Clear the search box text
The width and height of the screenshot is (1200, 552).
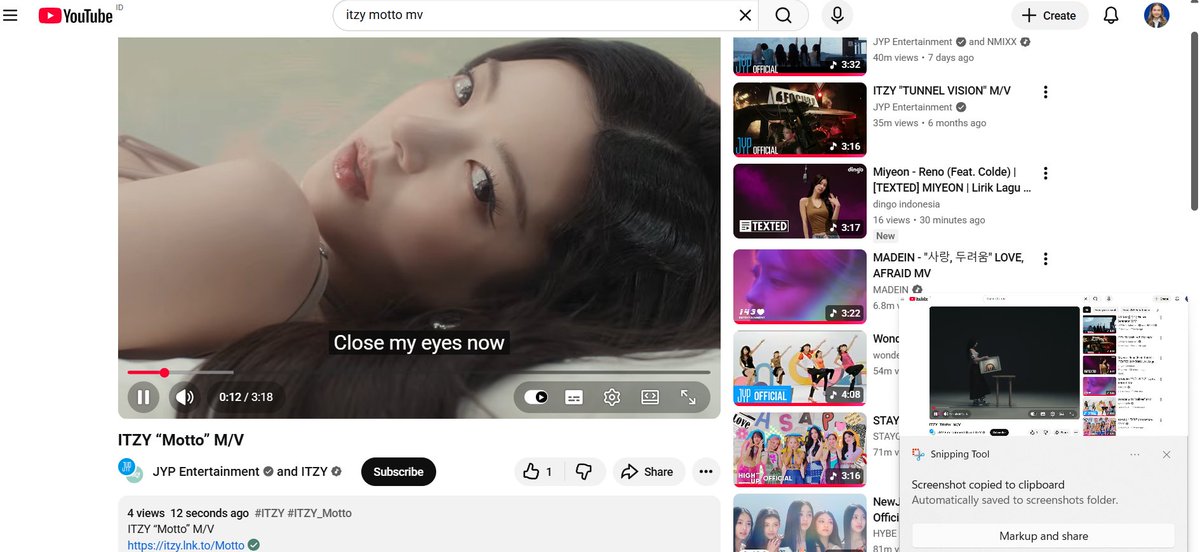(x=745, y=15)
